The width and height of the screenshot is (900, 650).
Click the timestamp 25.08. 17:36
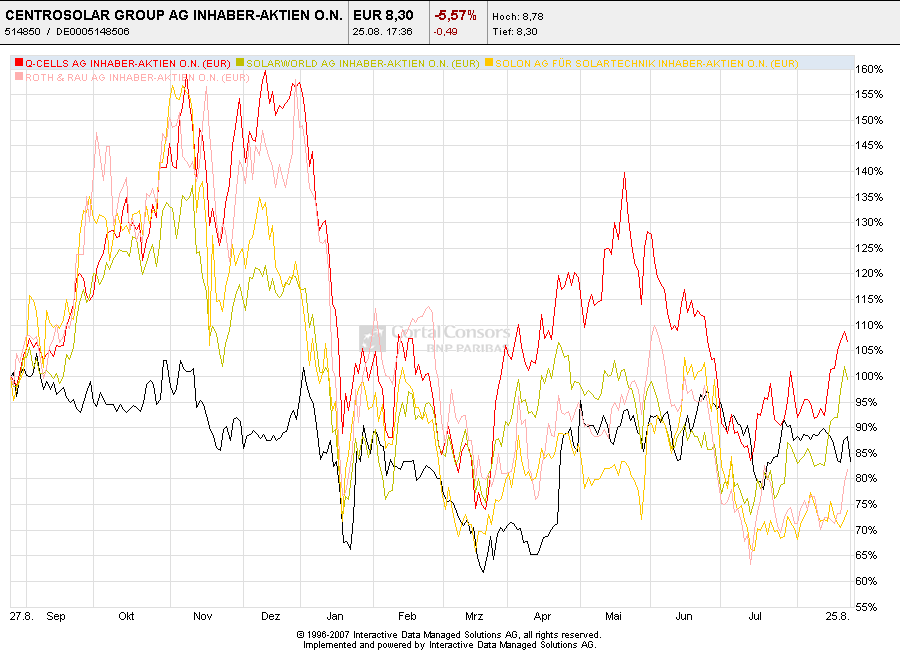pos(382,32)
